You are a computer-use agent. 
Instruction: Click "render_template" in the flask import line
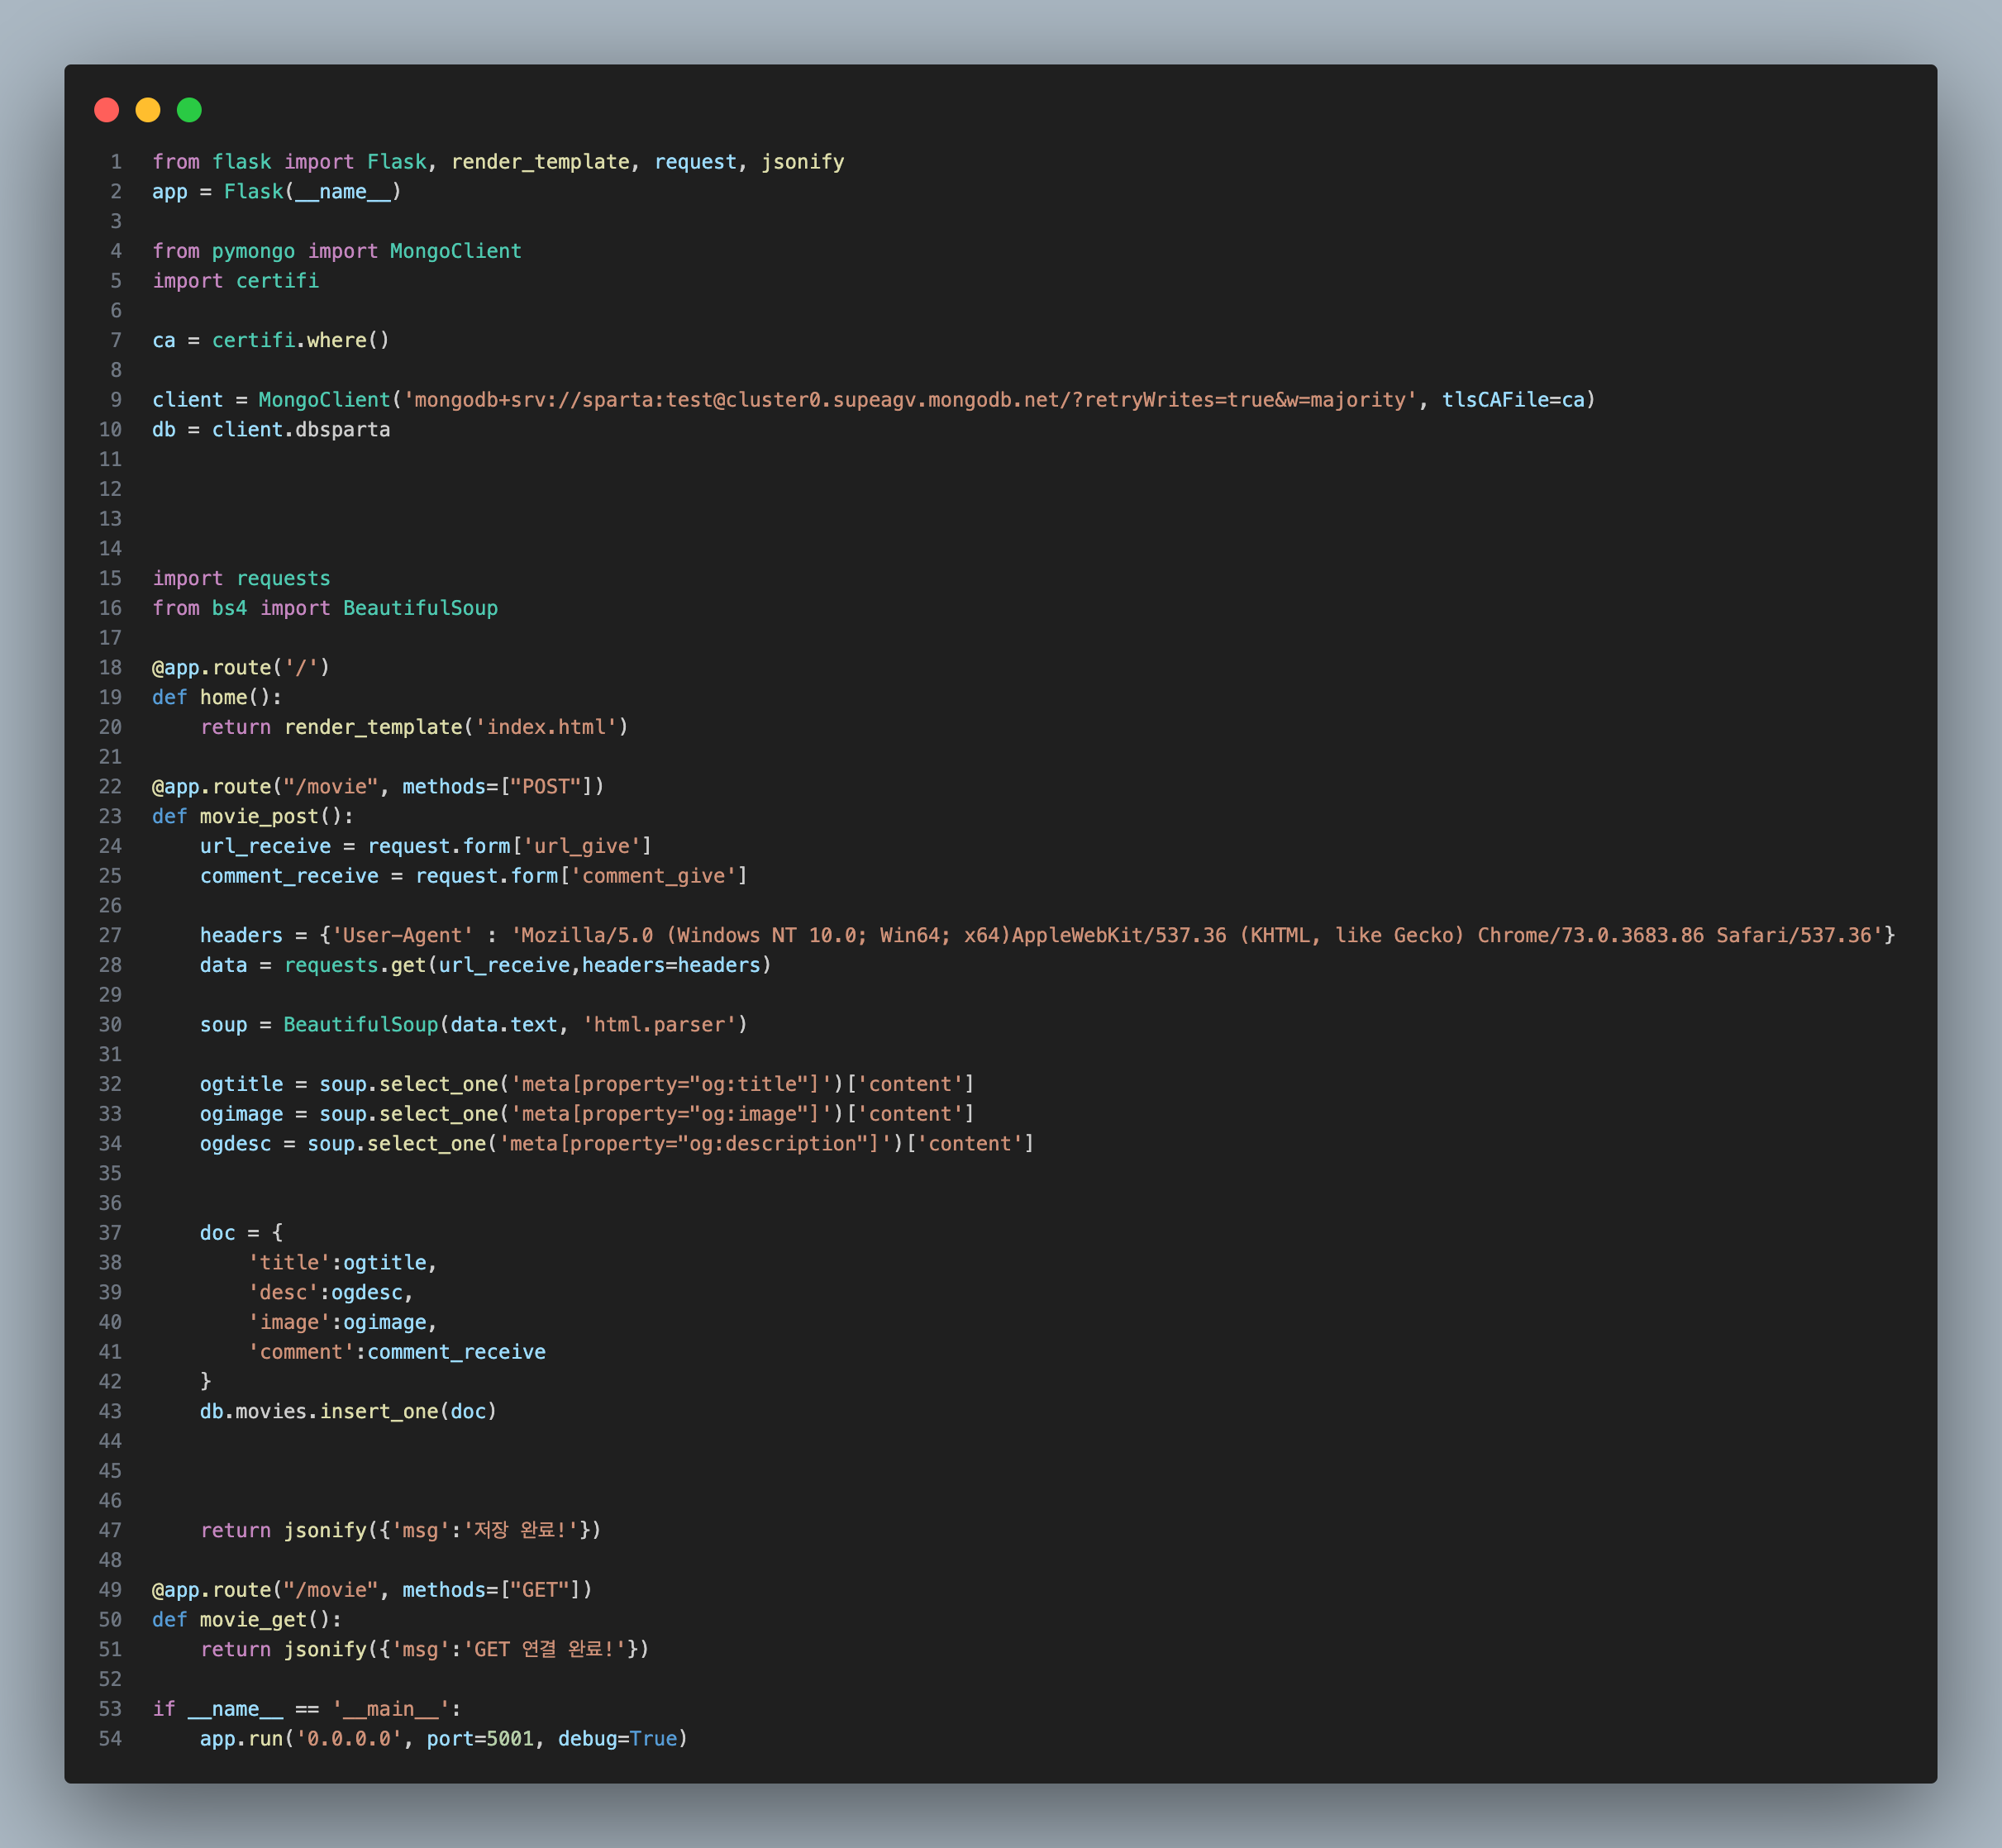[540, 162]
